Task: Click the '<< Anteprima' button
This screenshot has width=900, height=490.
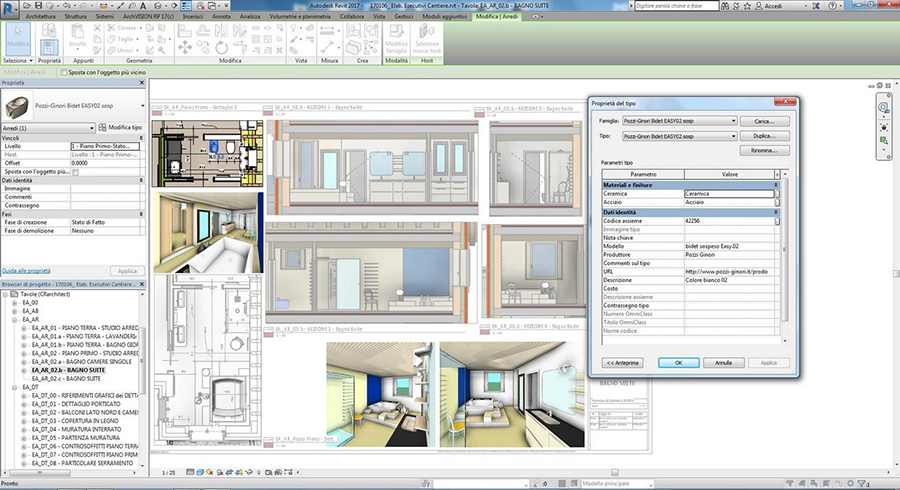Action: click(x=623, y=363)
